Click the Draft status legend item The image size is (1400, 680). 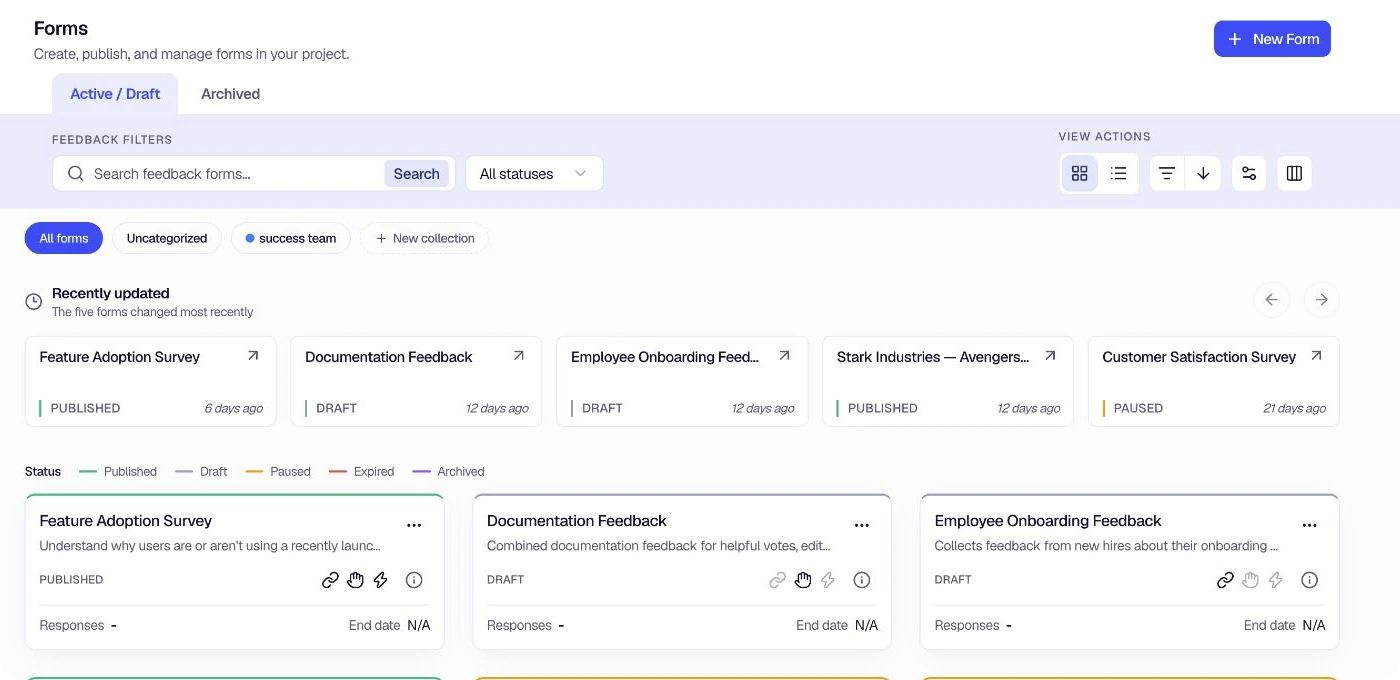pyautogui.click(x=201, y=471)
